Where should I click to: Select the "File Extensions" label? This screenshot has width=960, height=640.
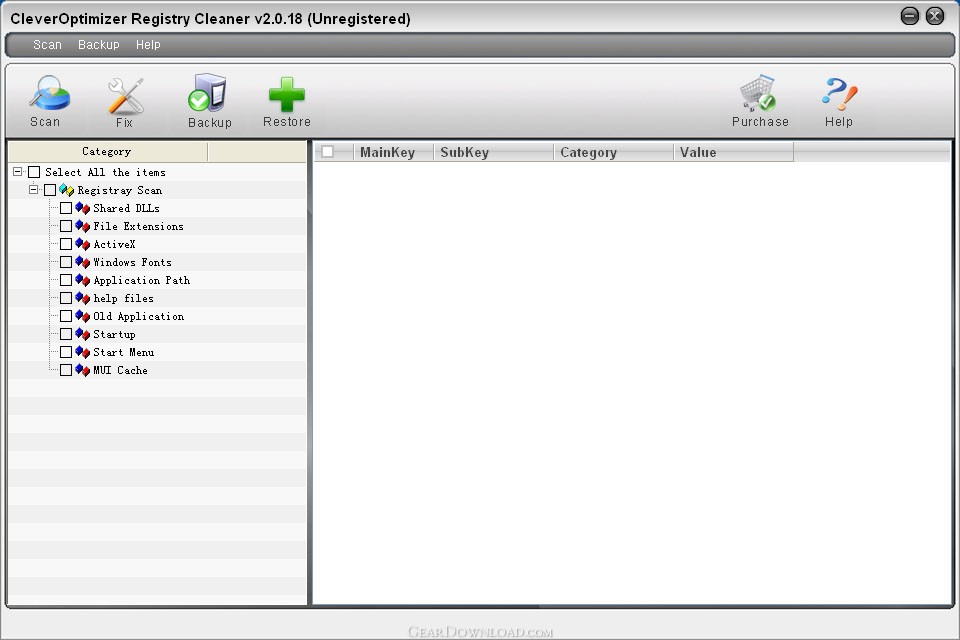138,227
